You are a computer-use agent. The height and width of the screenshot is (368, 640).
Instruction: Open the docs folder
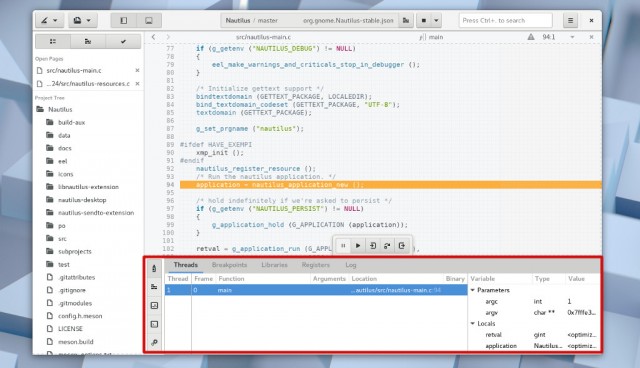click(x=64, y=148)
